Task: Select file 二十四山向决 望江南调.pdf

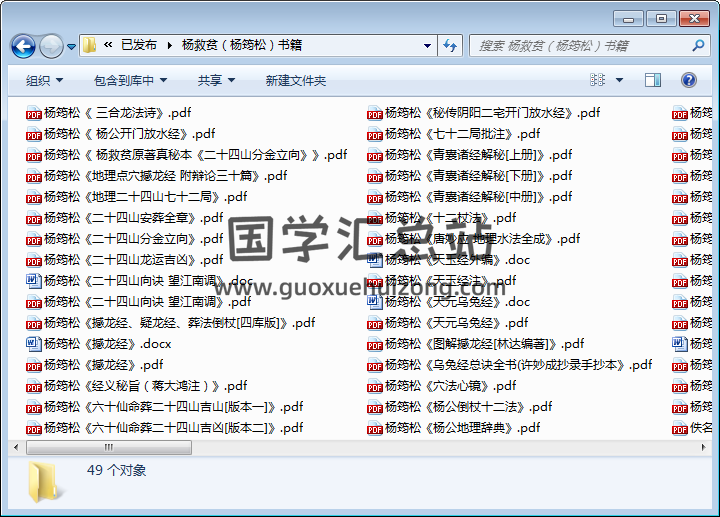Action: click(x=139, y=302)
